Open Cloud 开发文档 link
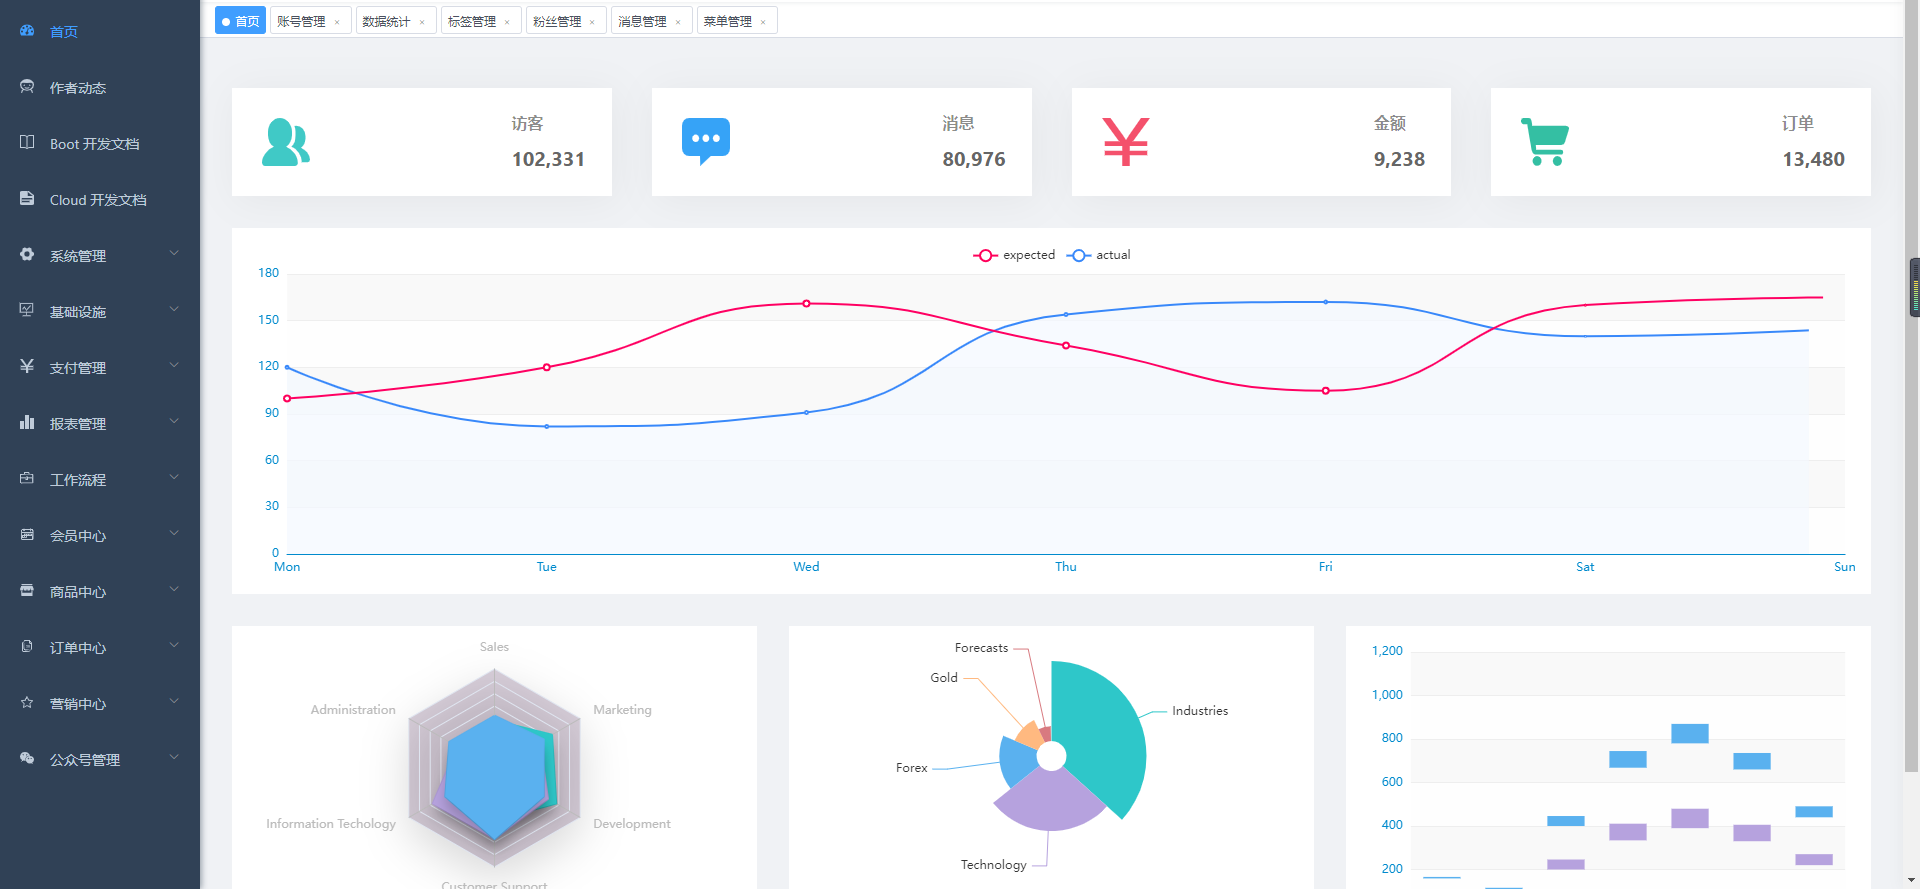Viewport: 1920px width, 889px height. coord(100,199)
